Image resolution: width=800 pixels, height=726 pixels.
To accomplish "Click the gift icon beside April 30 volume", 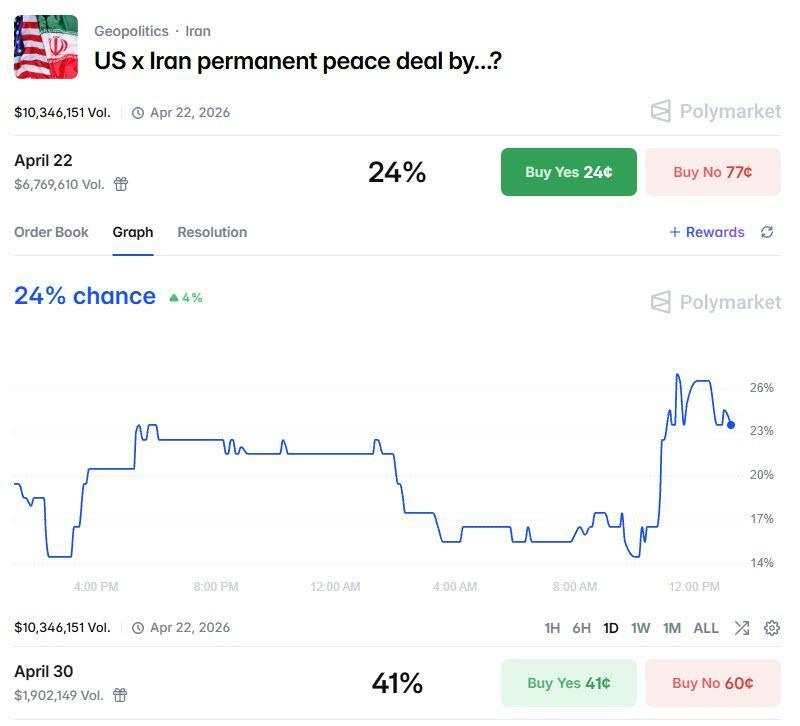I will pos(120,695).
